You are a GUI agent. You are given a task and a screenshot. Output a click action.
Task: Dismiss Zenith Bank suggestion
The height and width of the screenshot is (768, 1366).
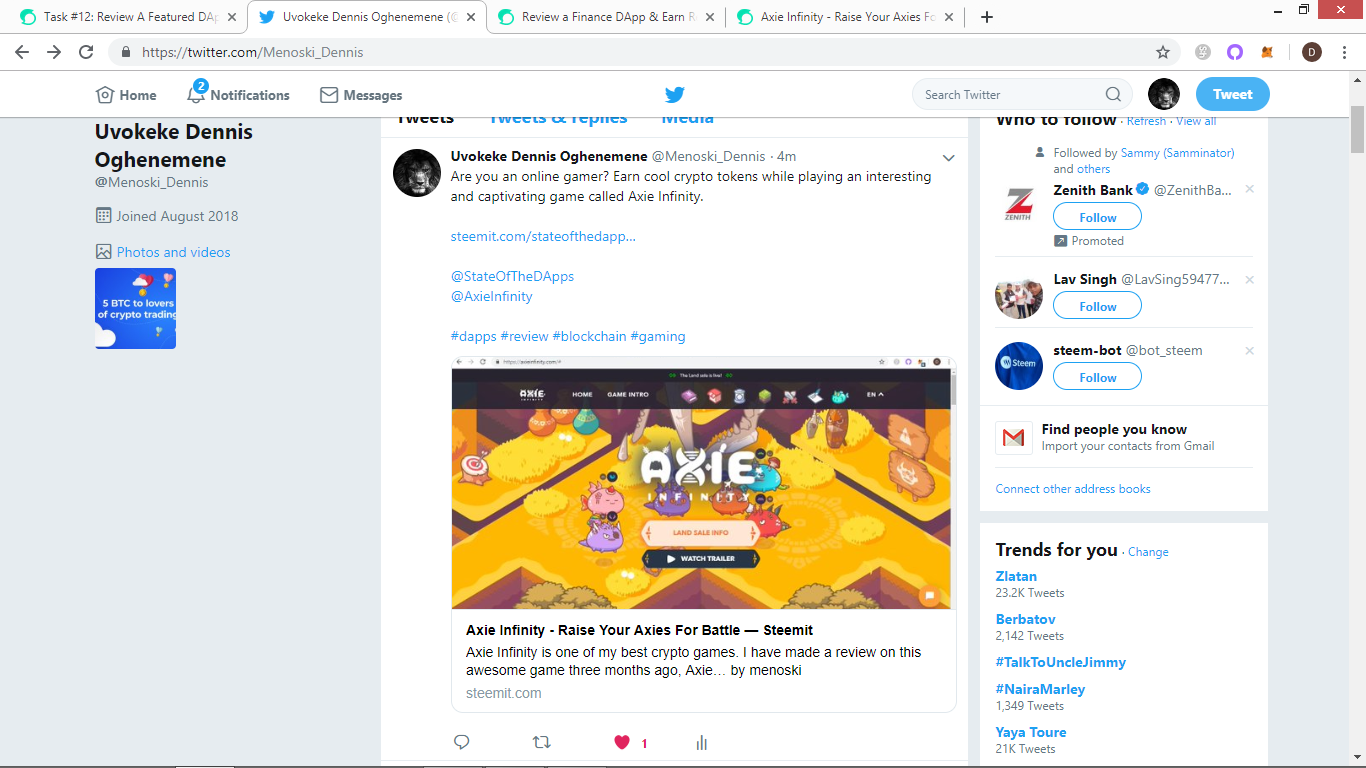(x=1249, y=189)
